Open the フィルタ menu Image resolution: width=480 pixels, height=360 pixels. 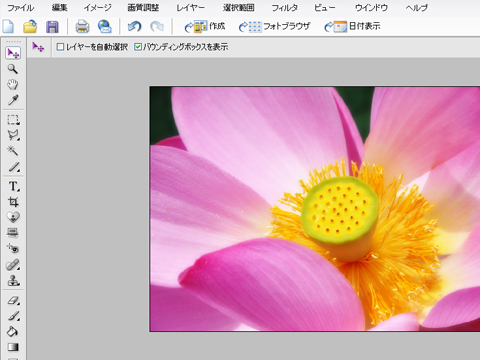pos(284,7)
